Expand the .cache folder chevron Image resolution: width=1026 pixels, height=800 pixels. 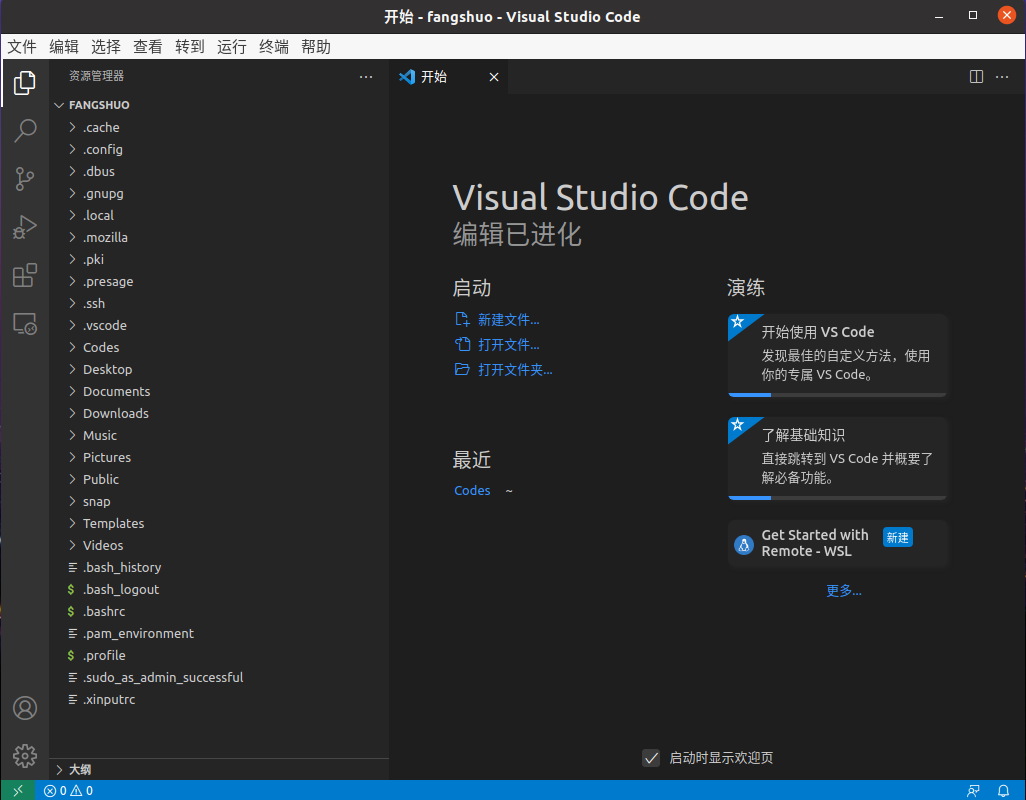[x=73, y=128]
